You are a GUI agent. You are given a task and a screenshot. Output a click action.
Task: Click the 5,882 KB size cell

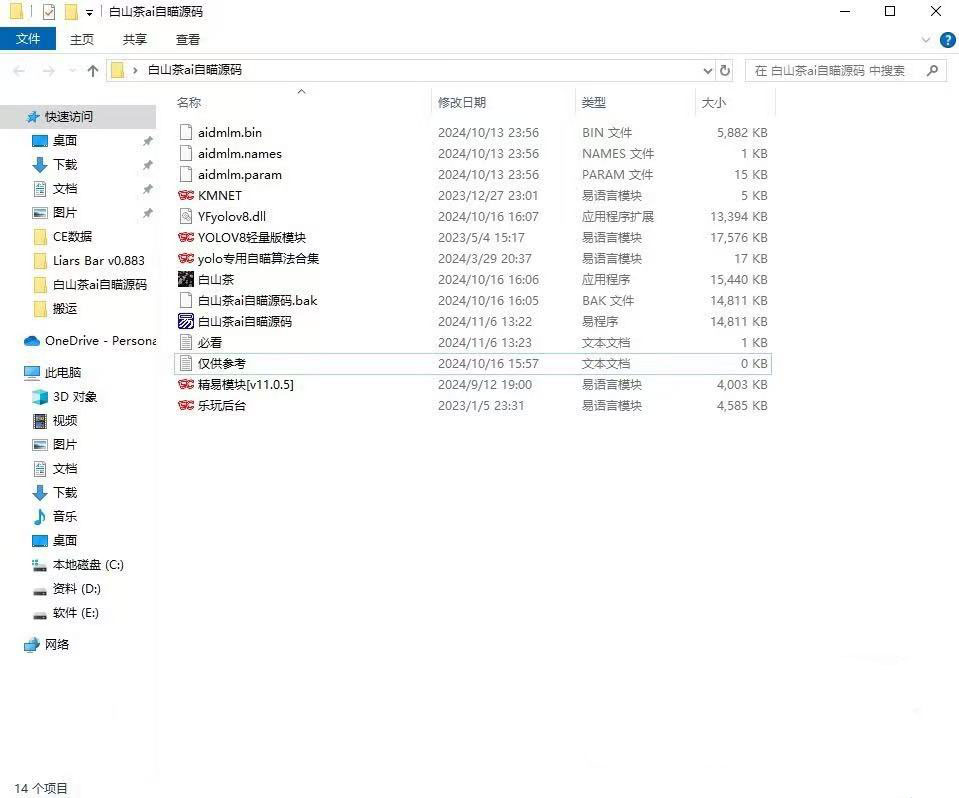tap(742, 133)
